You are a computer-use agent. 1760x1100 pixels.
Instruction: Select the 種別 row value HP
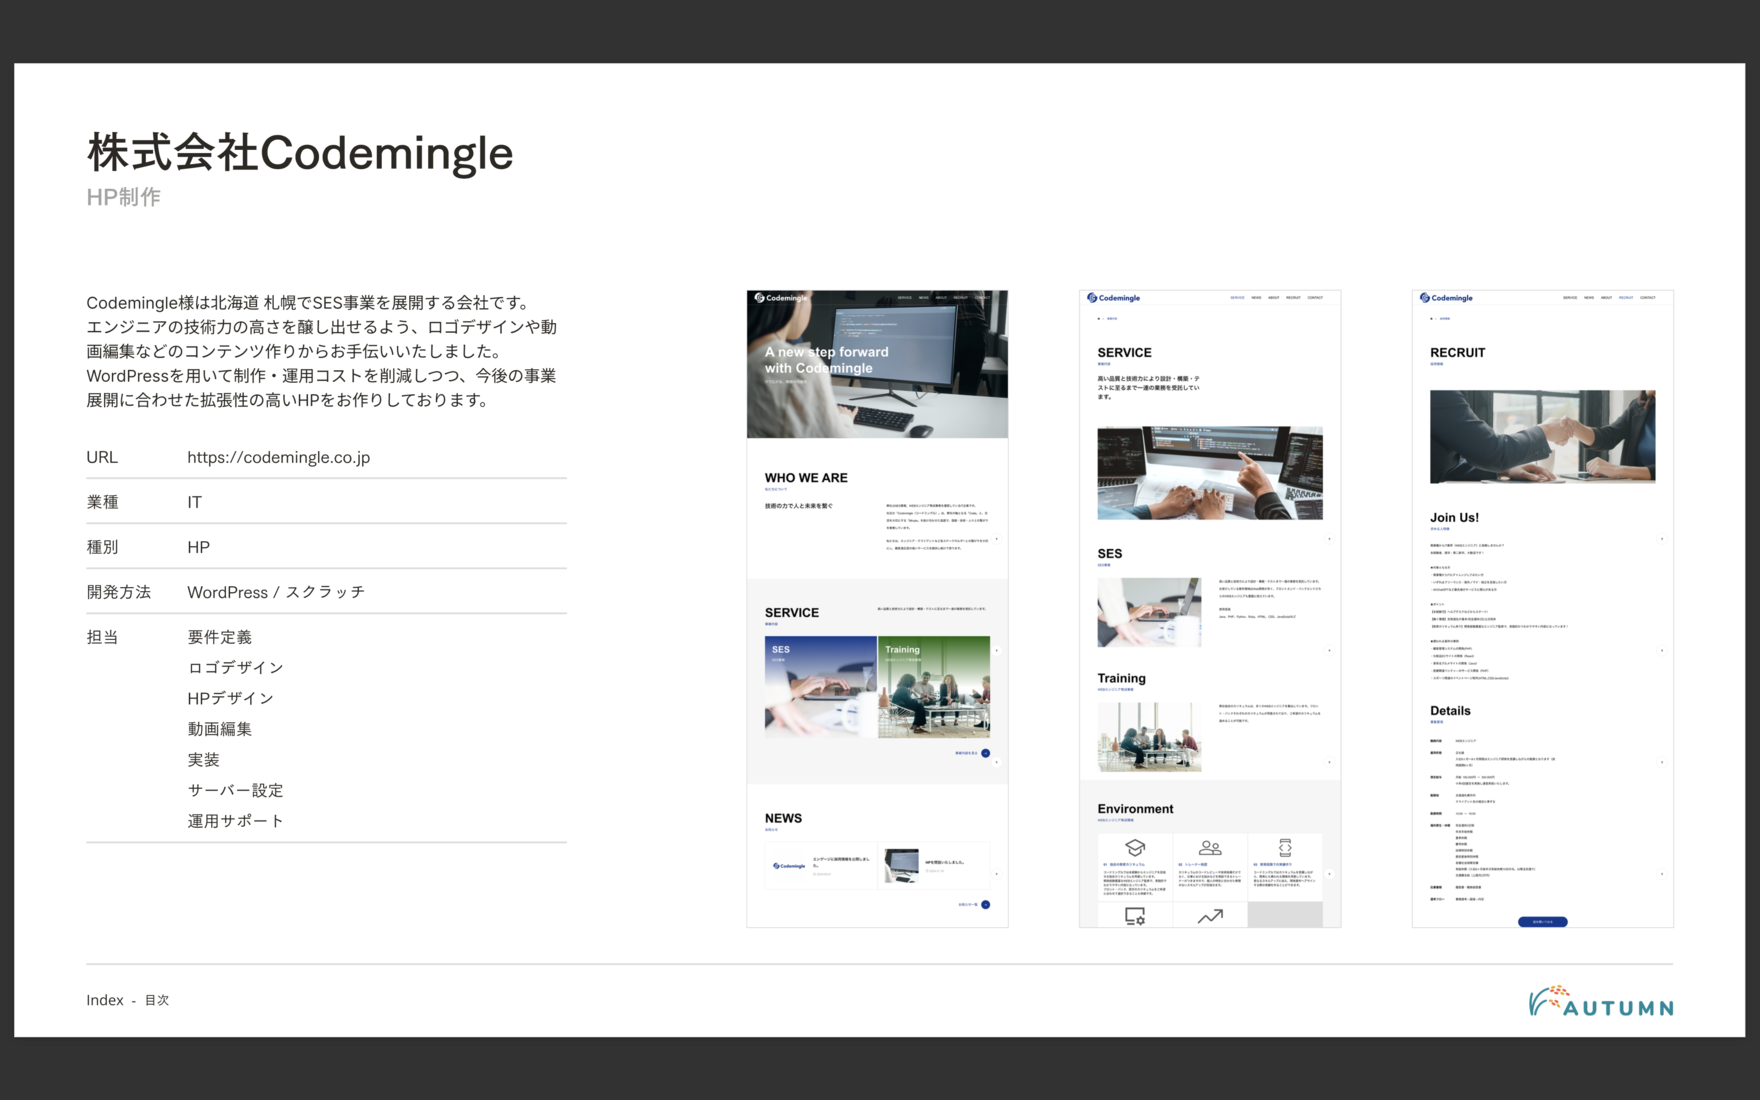(x=198, y=547)
